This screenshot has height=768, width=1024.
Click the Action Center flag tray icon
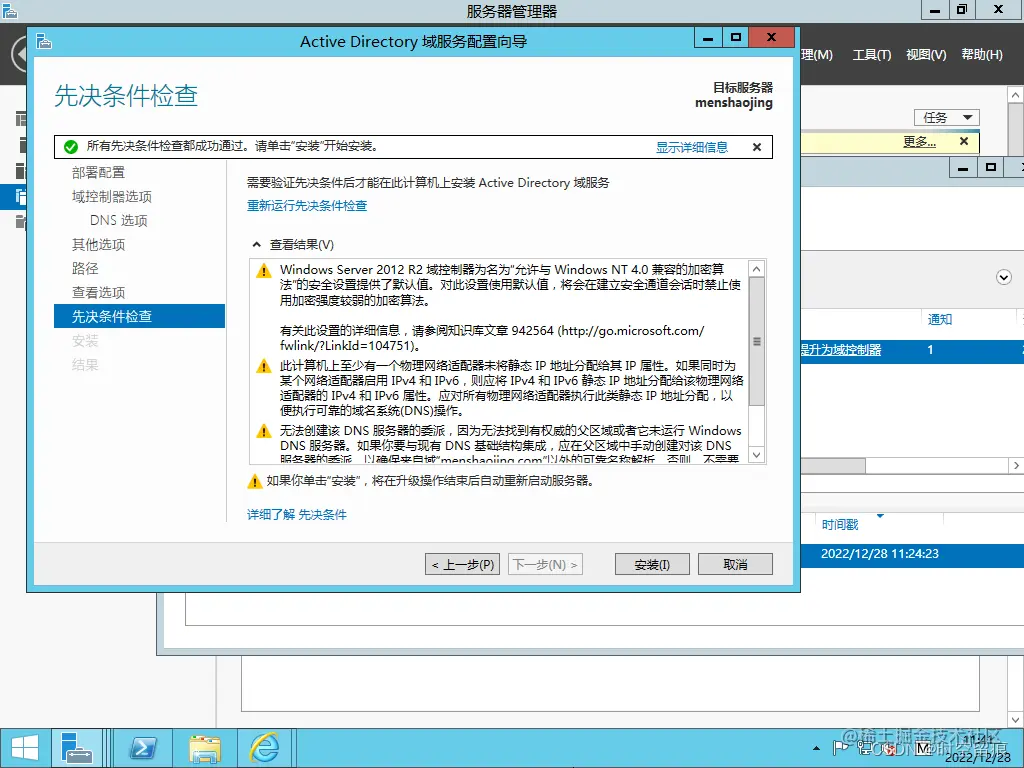pyautogui.click(x=840, y=748)
